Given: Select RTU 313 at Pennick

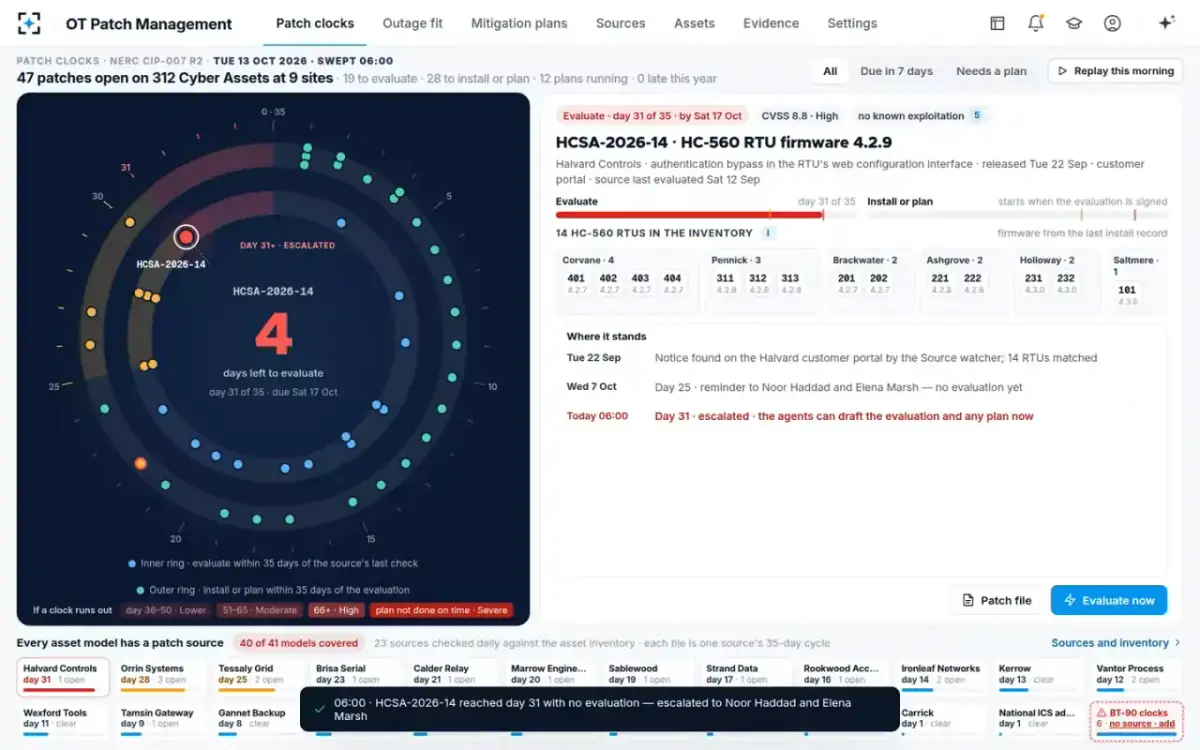Looking at the screenshot, I should tap(790, 284).
